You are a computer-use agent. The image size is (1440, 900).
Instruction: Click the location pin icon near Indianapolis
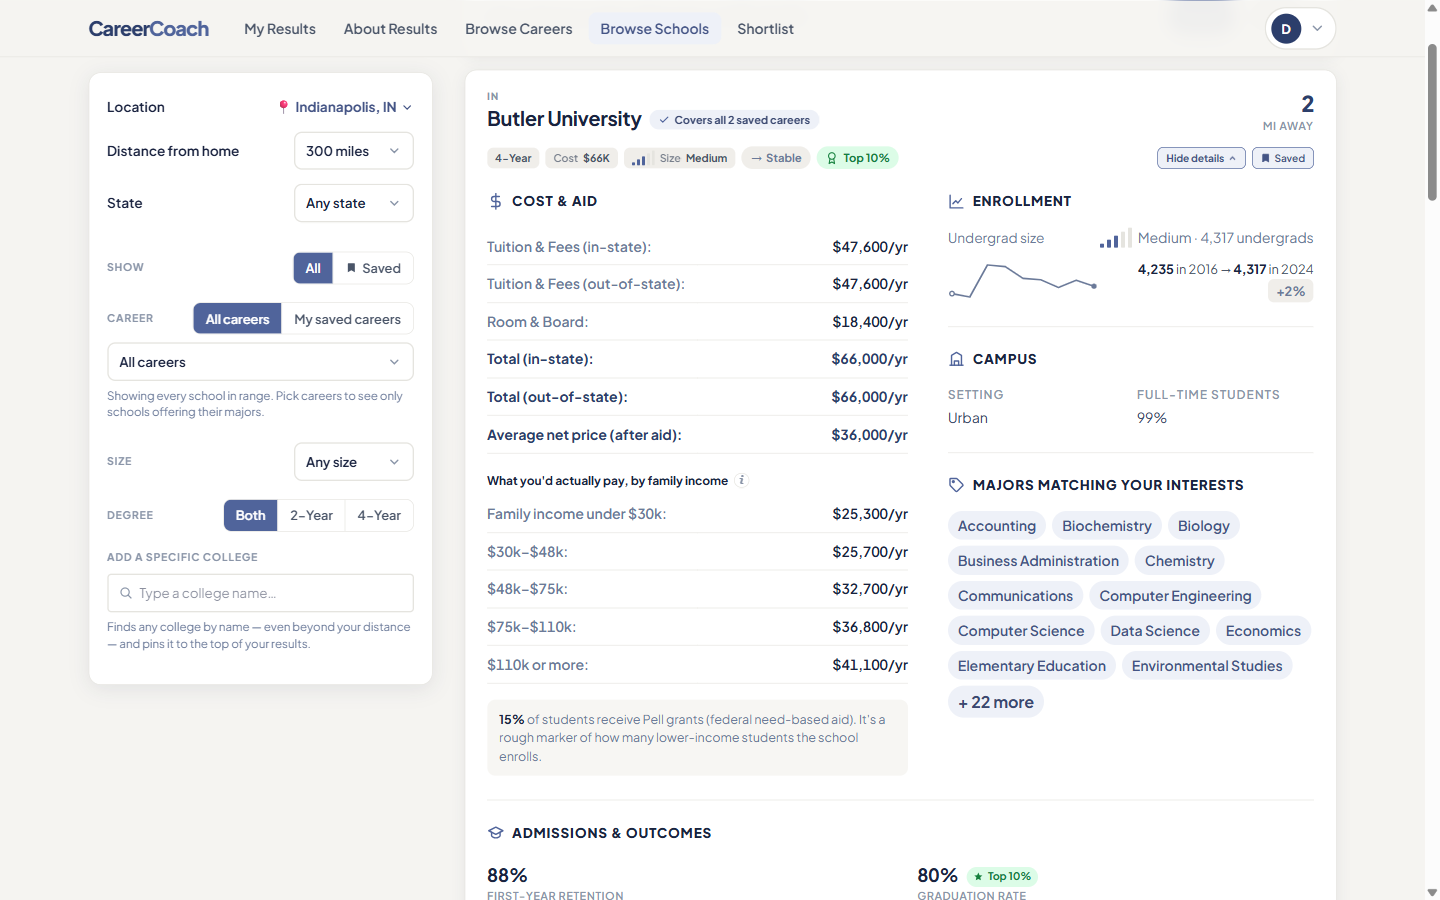284,107
